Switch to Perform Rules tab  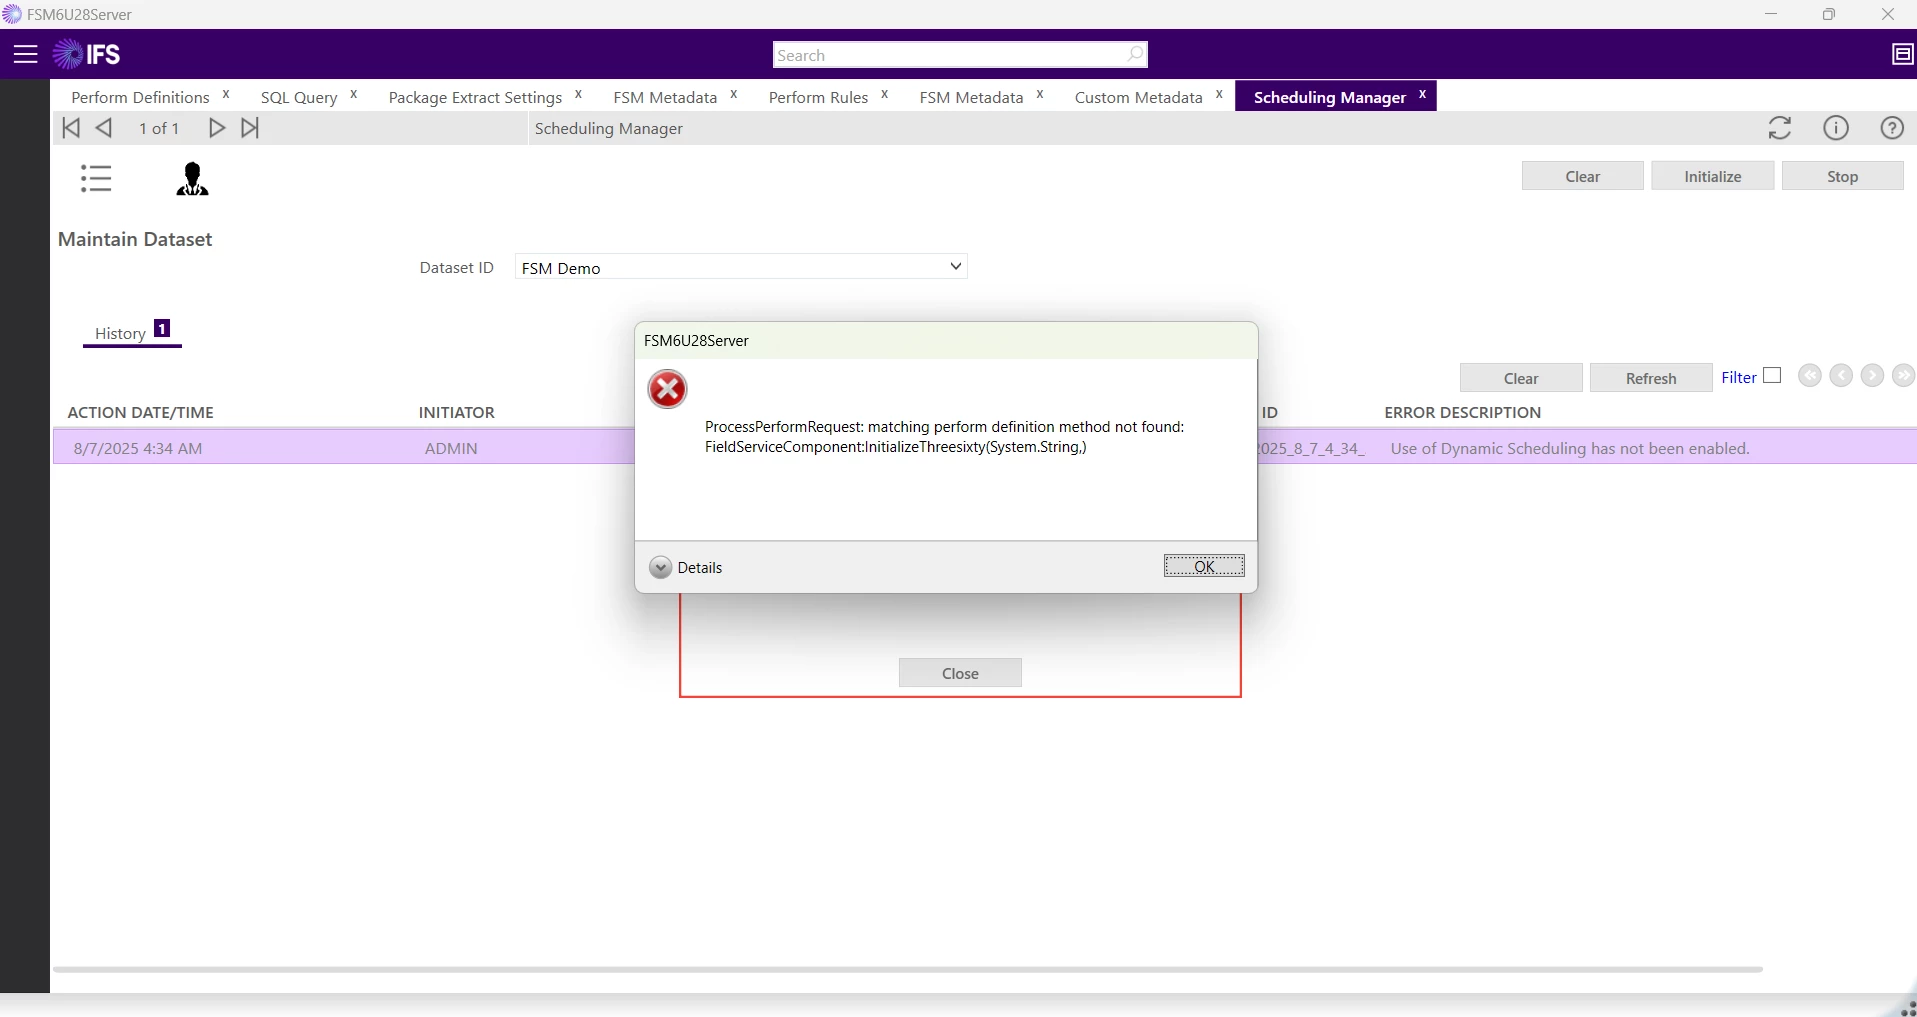pyautogui.click(x=818, y=97)
